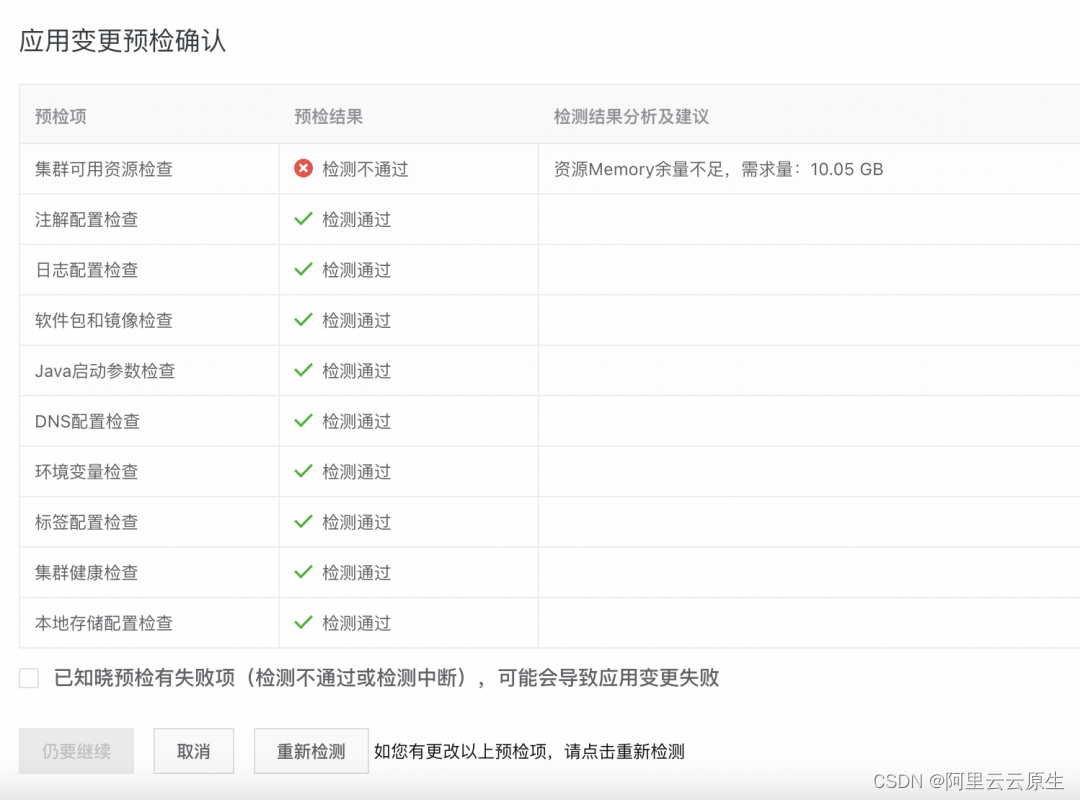
Task: Click the green checkmark for 本地存储配置检查
Action: (x=303, y=623)
